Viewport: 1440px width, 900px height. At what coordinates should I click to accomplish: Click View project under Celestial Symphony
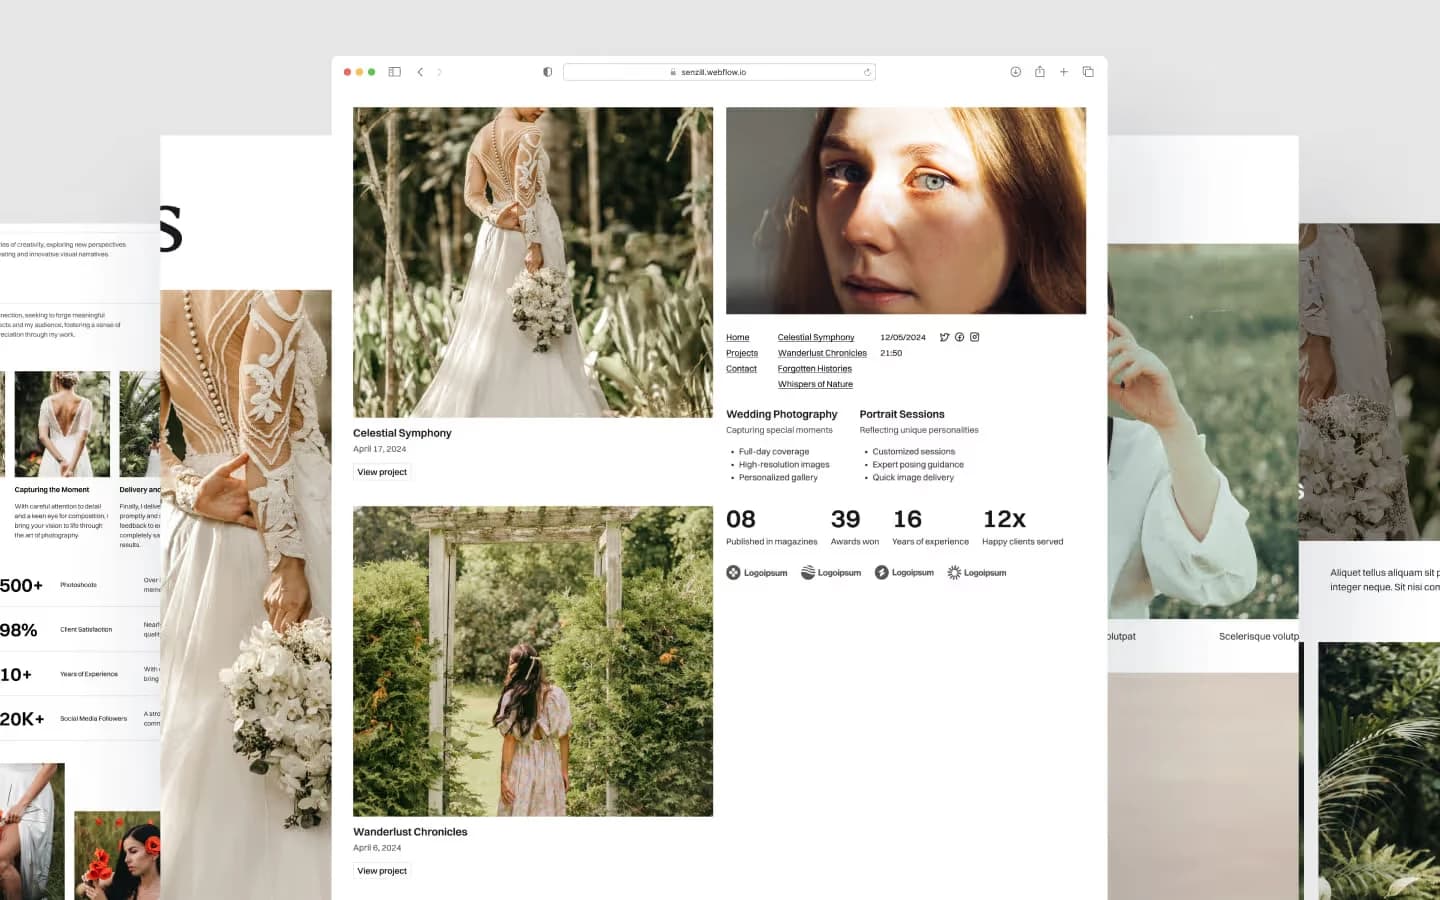point(382,472)
